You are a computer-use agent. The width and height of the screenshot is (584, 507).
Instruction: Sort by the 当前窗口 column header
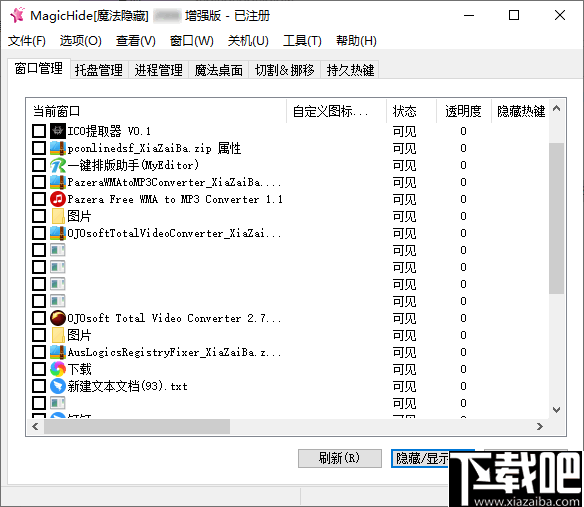(156, 111)
